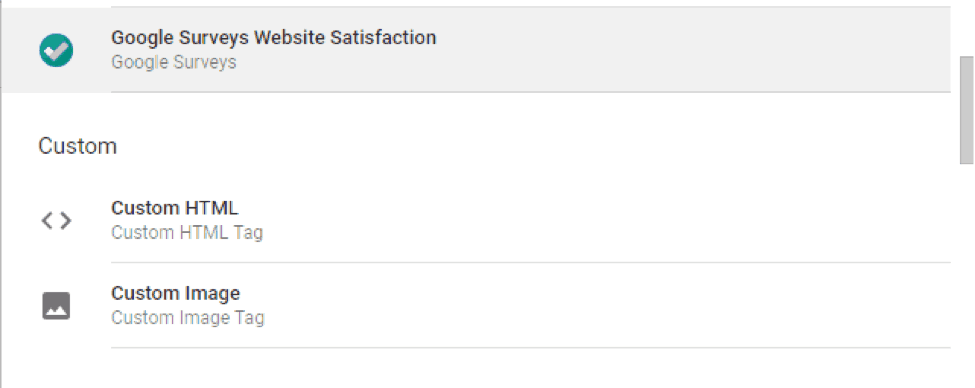
Task: Click the Custom HTML angle brackets icon
Action: (56, 220)
